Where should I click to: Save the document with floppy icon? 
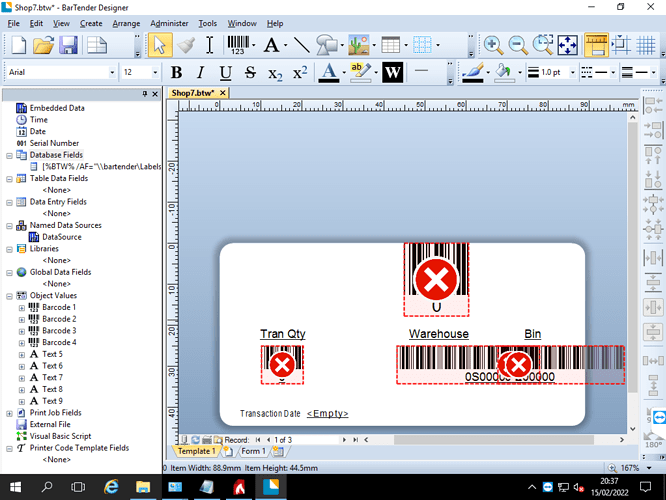[68, 45]
